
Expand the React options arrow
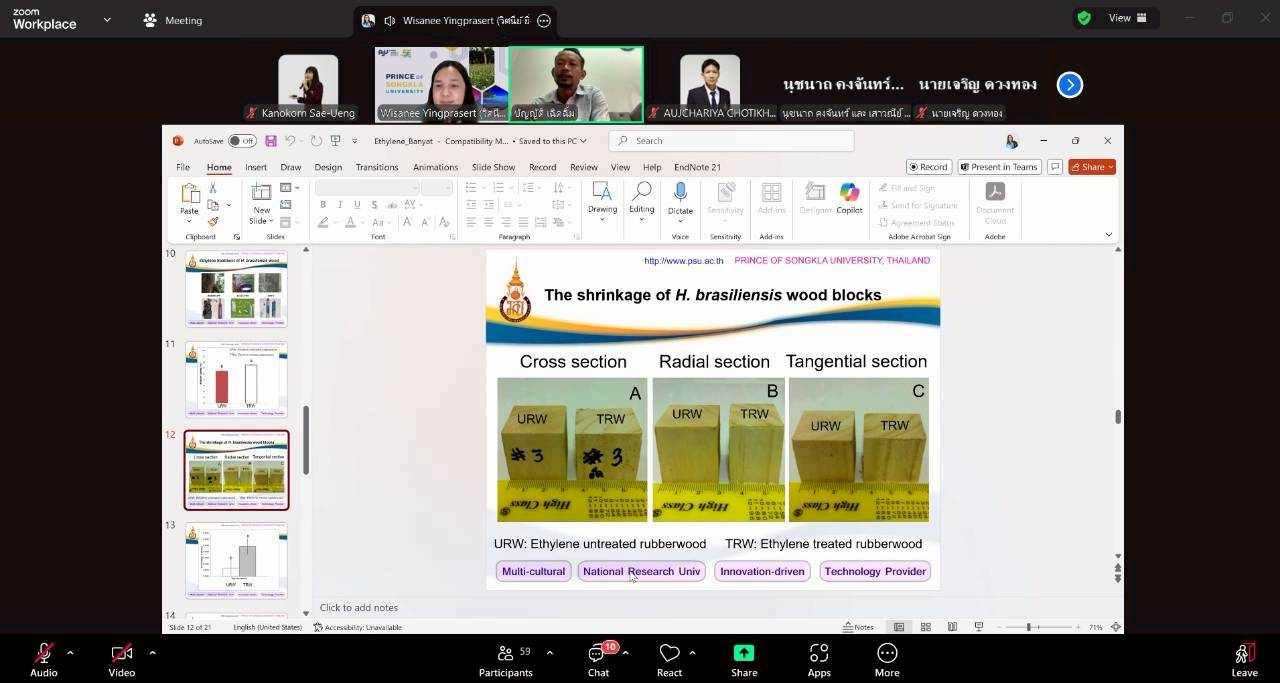692,653
